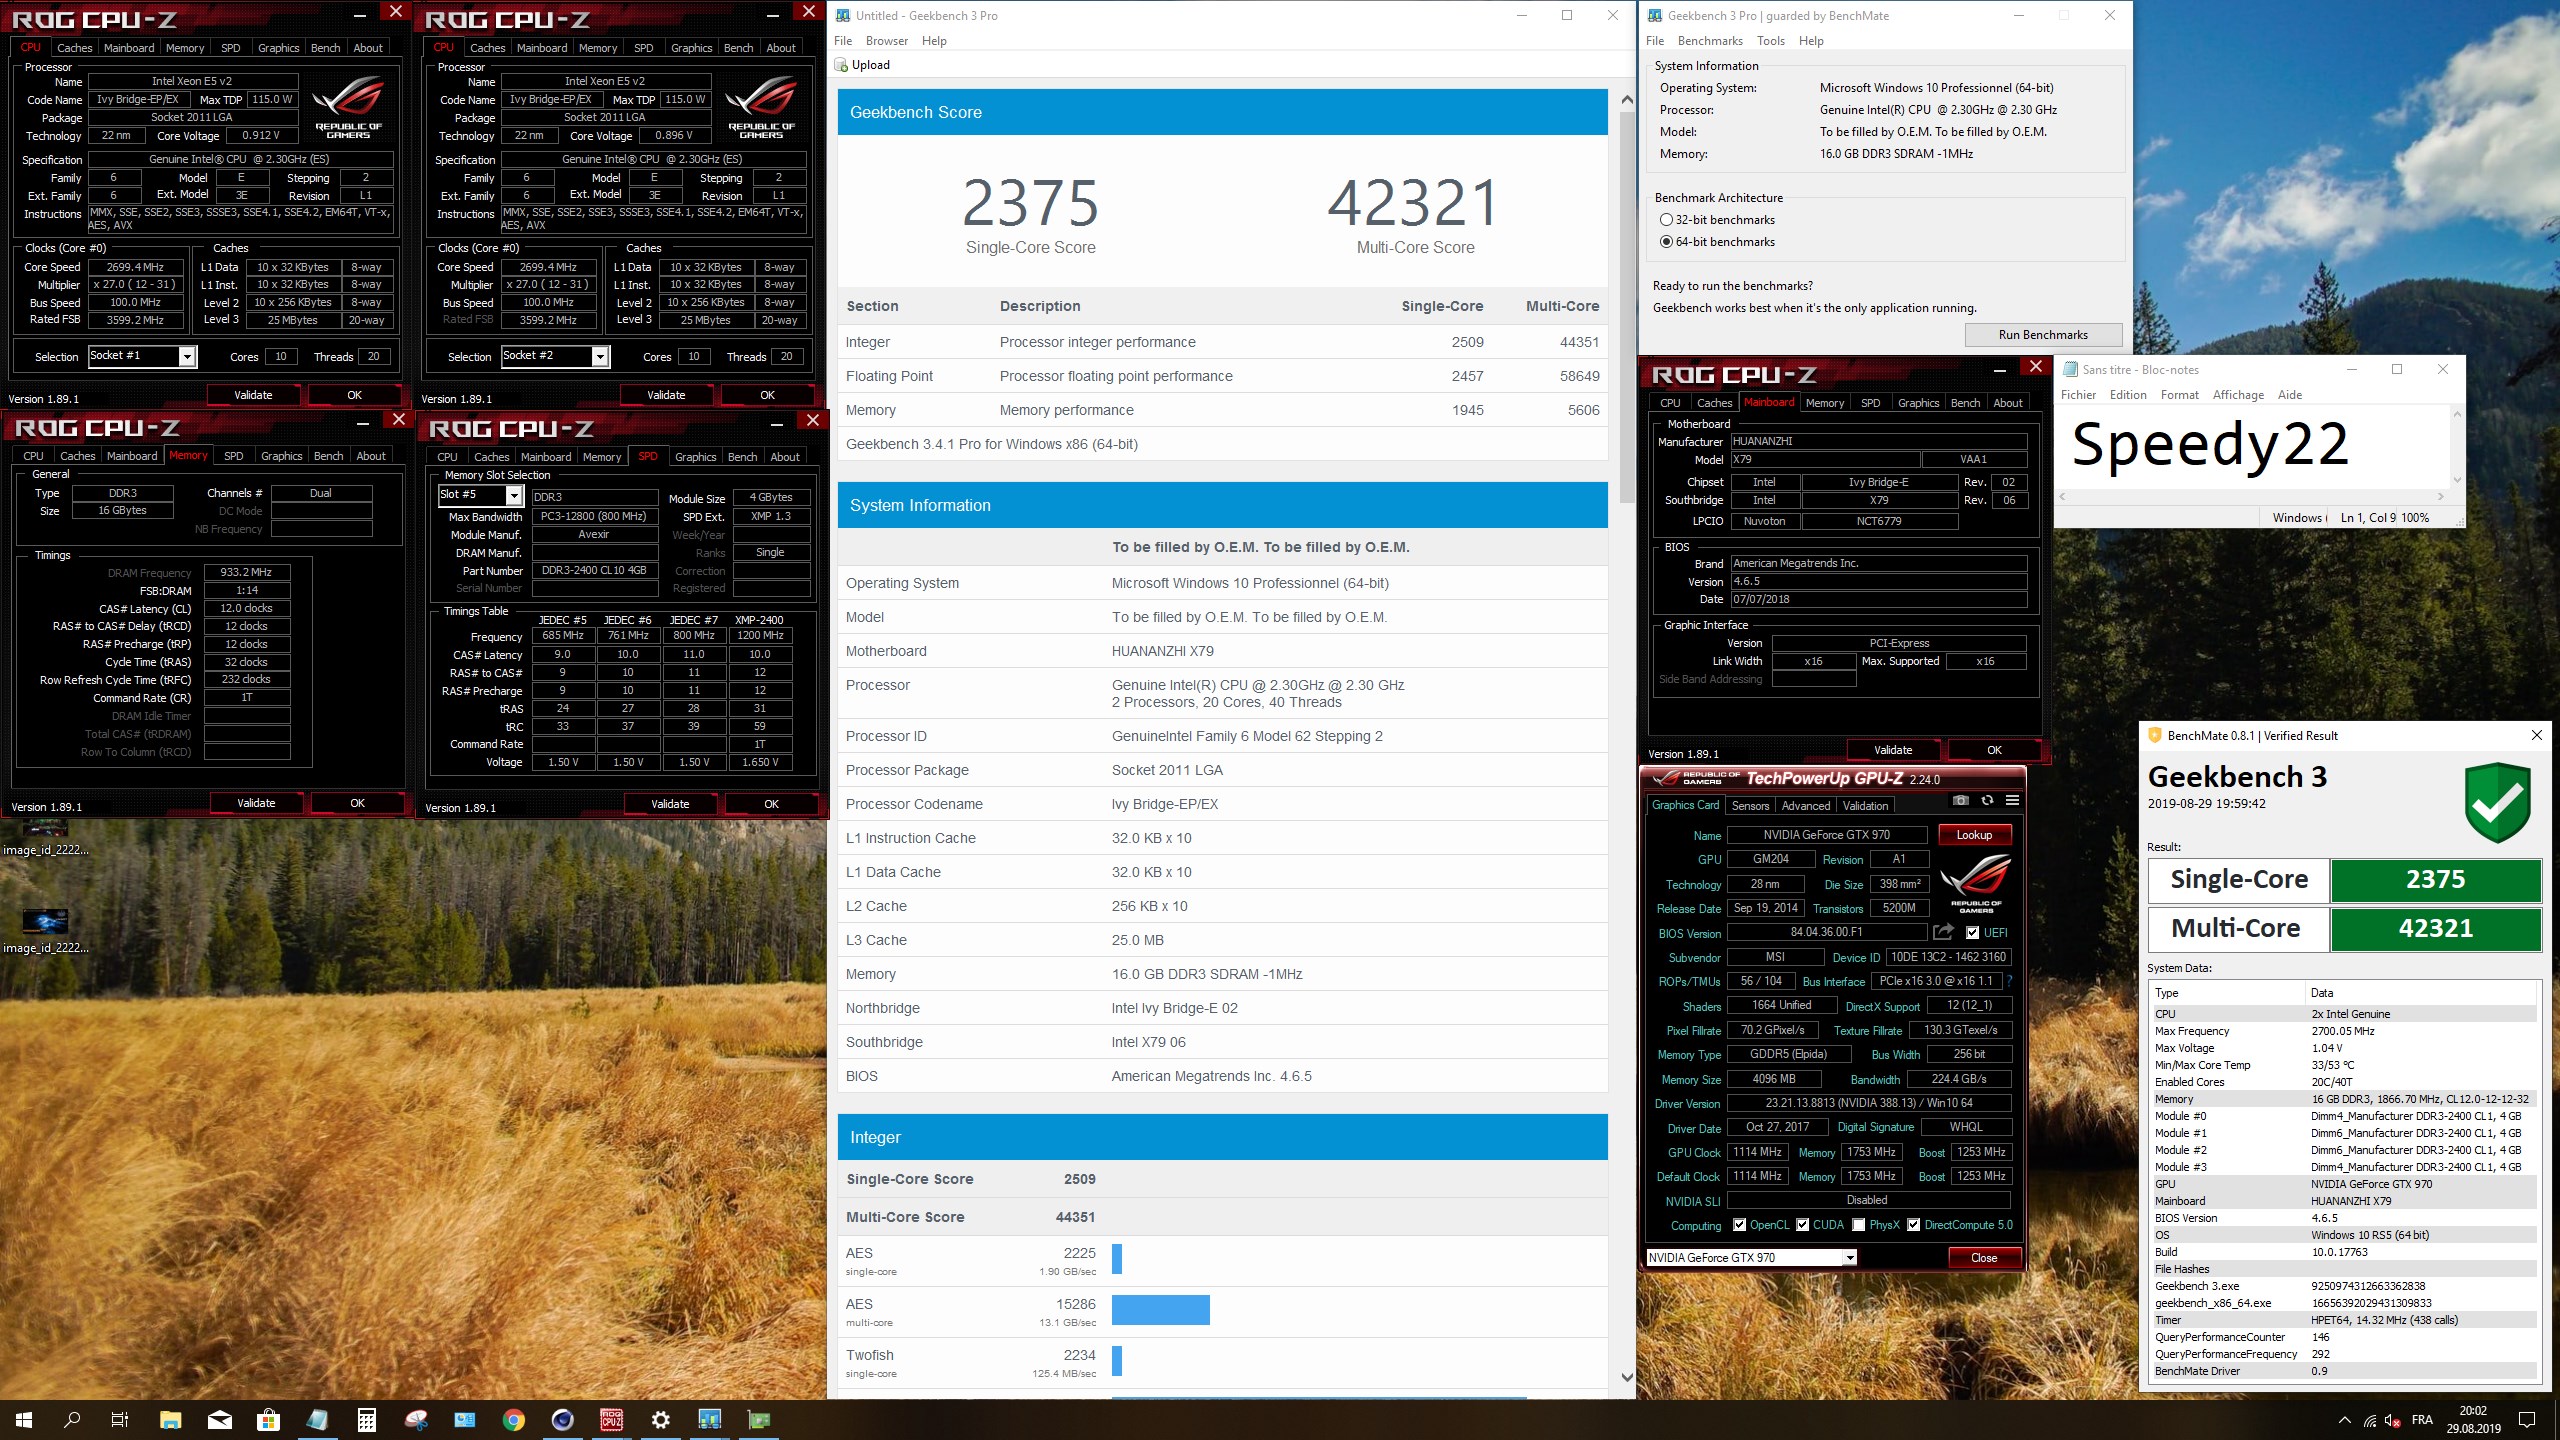Image resolution: width=2560 pixels, height=1440 pixels.
Task: Toggle the OpenCL checkbox in GPU-Z
Action: tap(1739, 1225)
